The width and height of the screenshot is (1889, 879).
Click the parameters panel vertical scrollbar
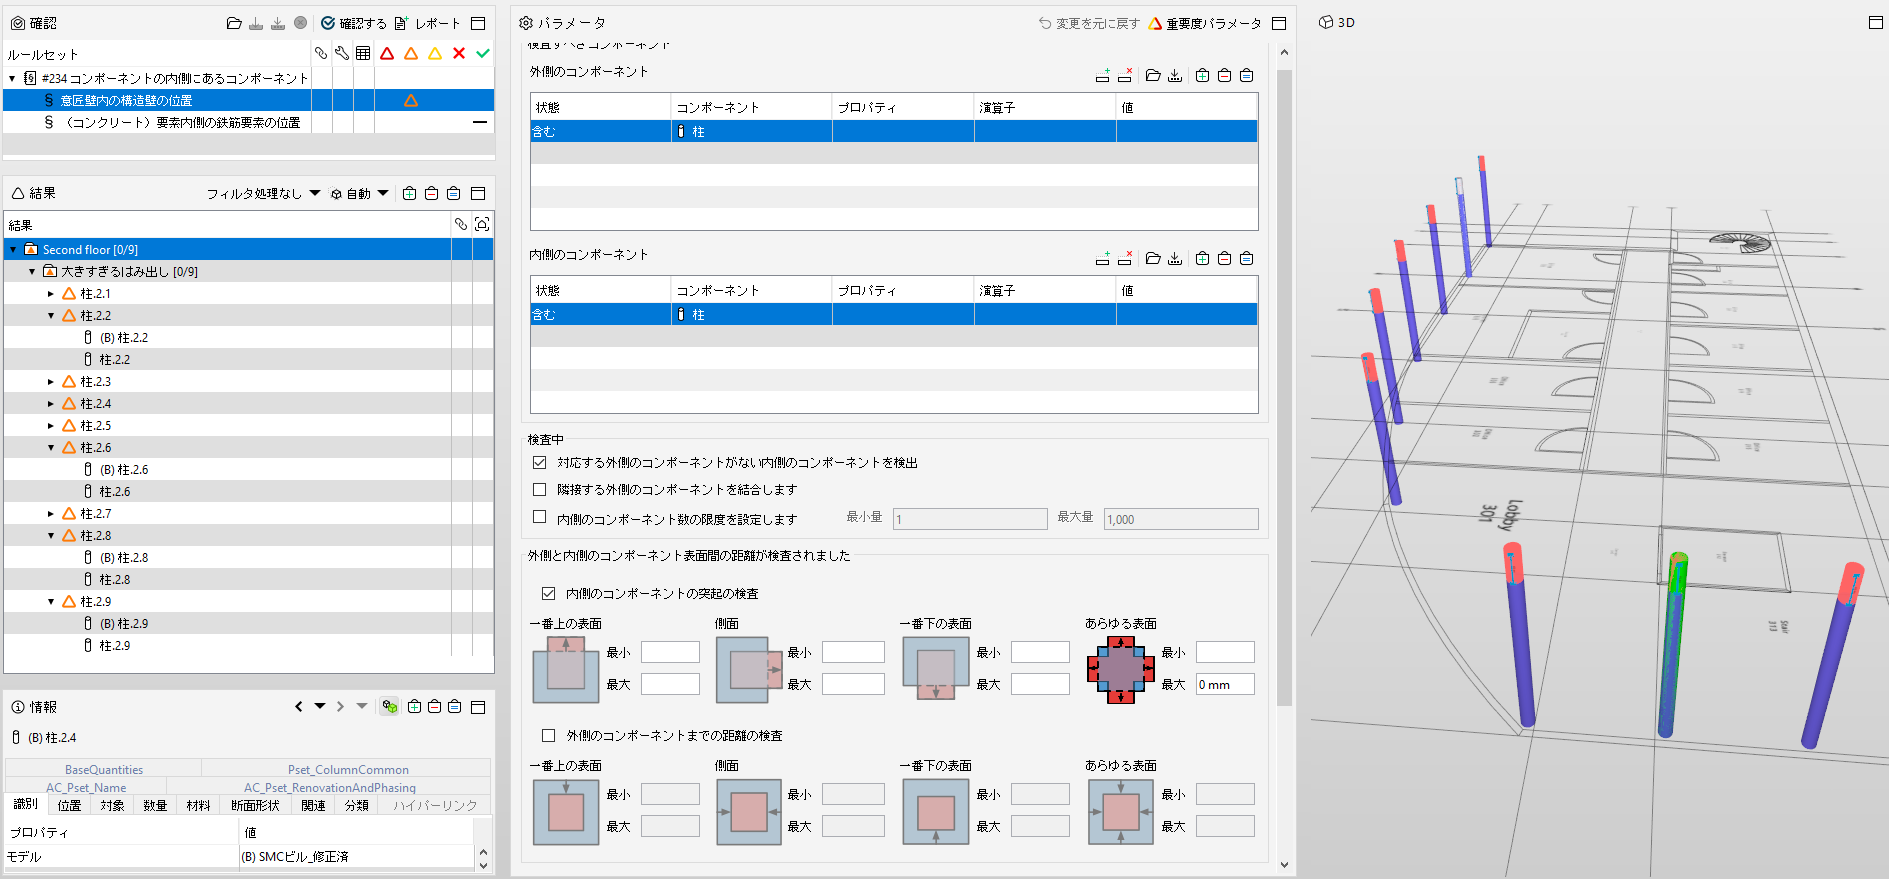[1284, 387]
